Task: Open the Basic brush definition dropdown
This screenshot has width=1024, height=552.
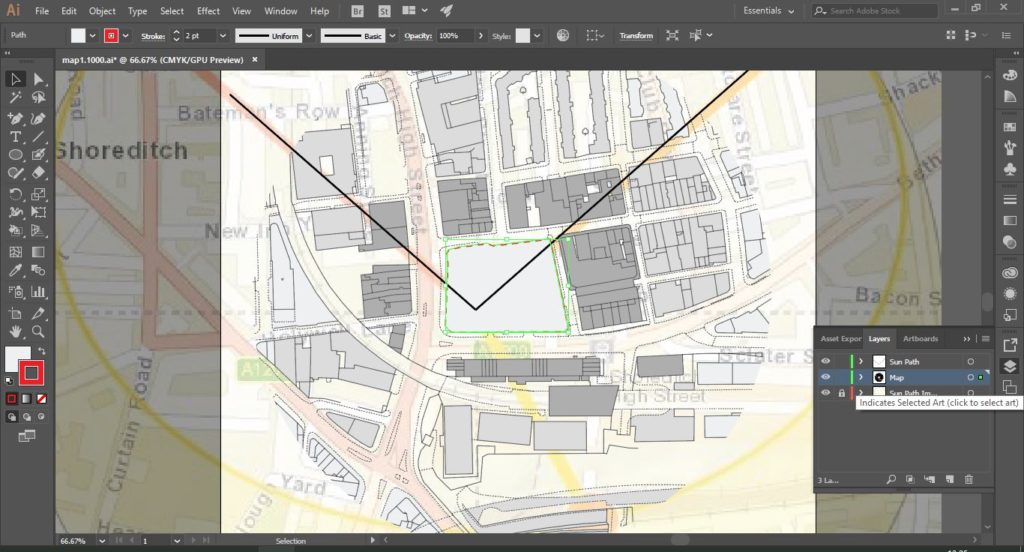Action: (x=392, y=36)
